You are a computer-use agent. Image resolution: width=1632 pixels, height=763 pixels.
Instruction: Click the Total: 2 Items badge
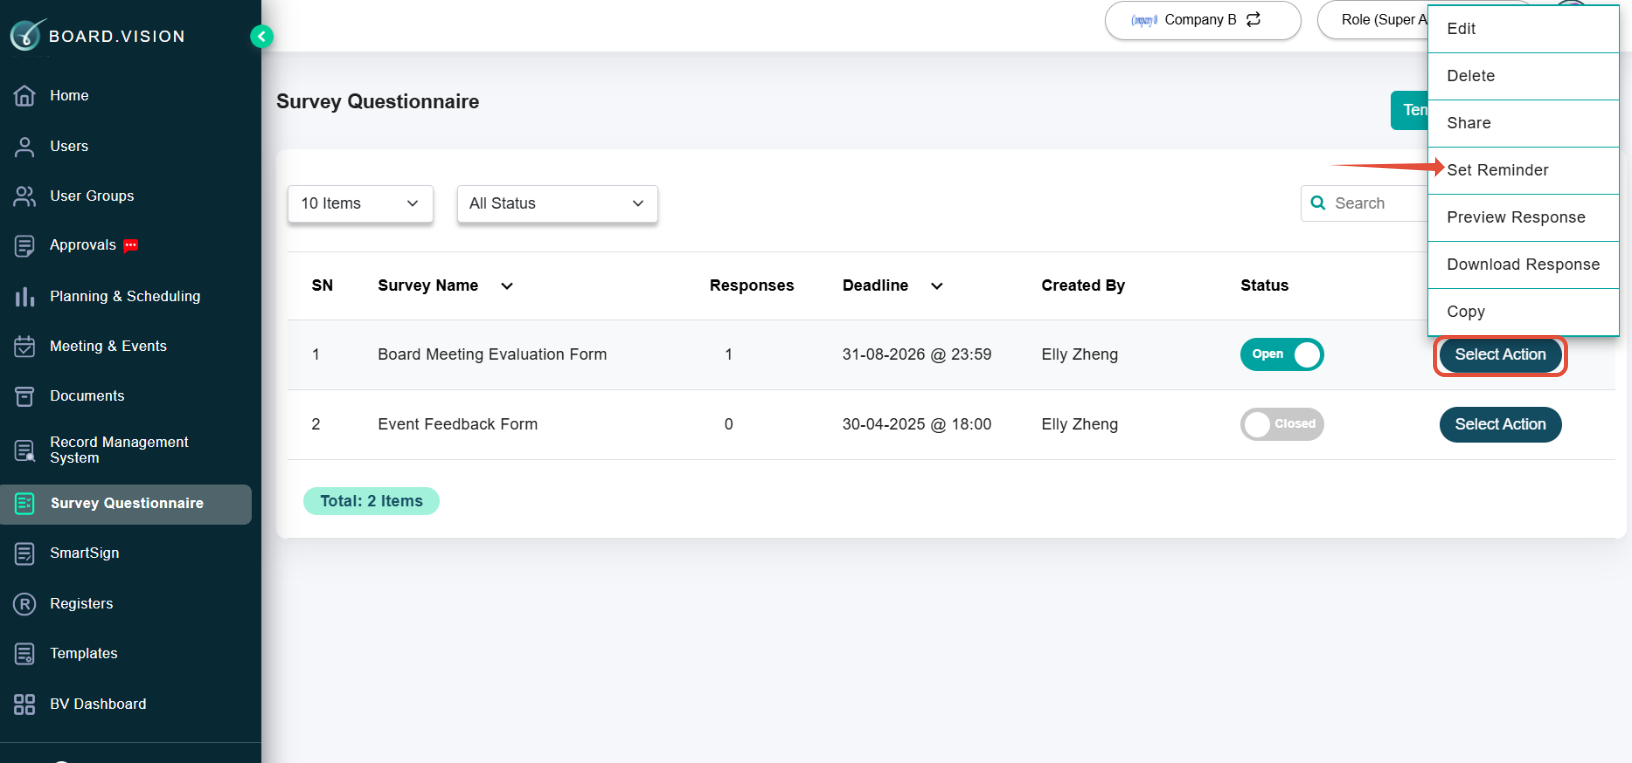pos(371,501)
